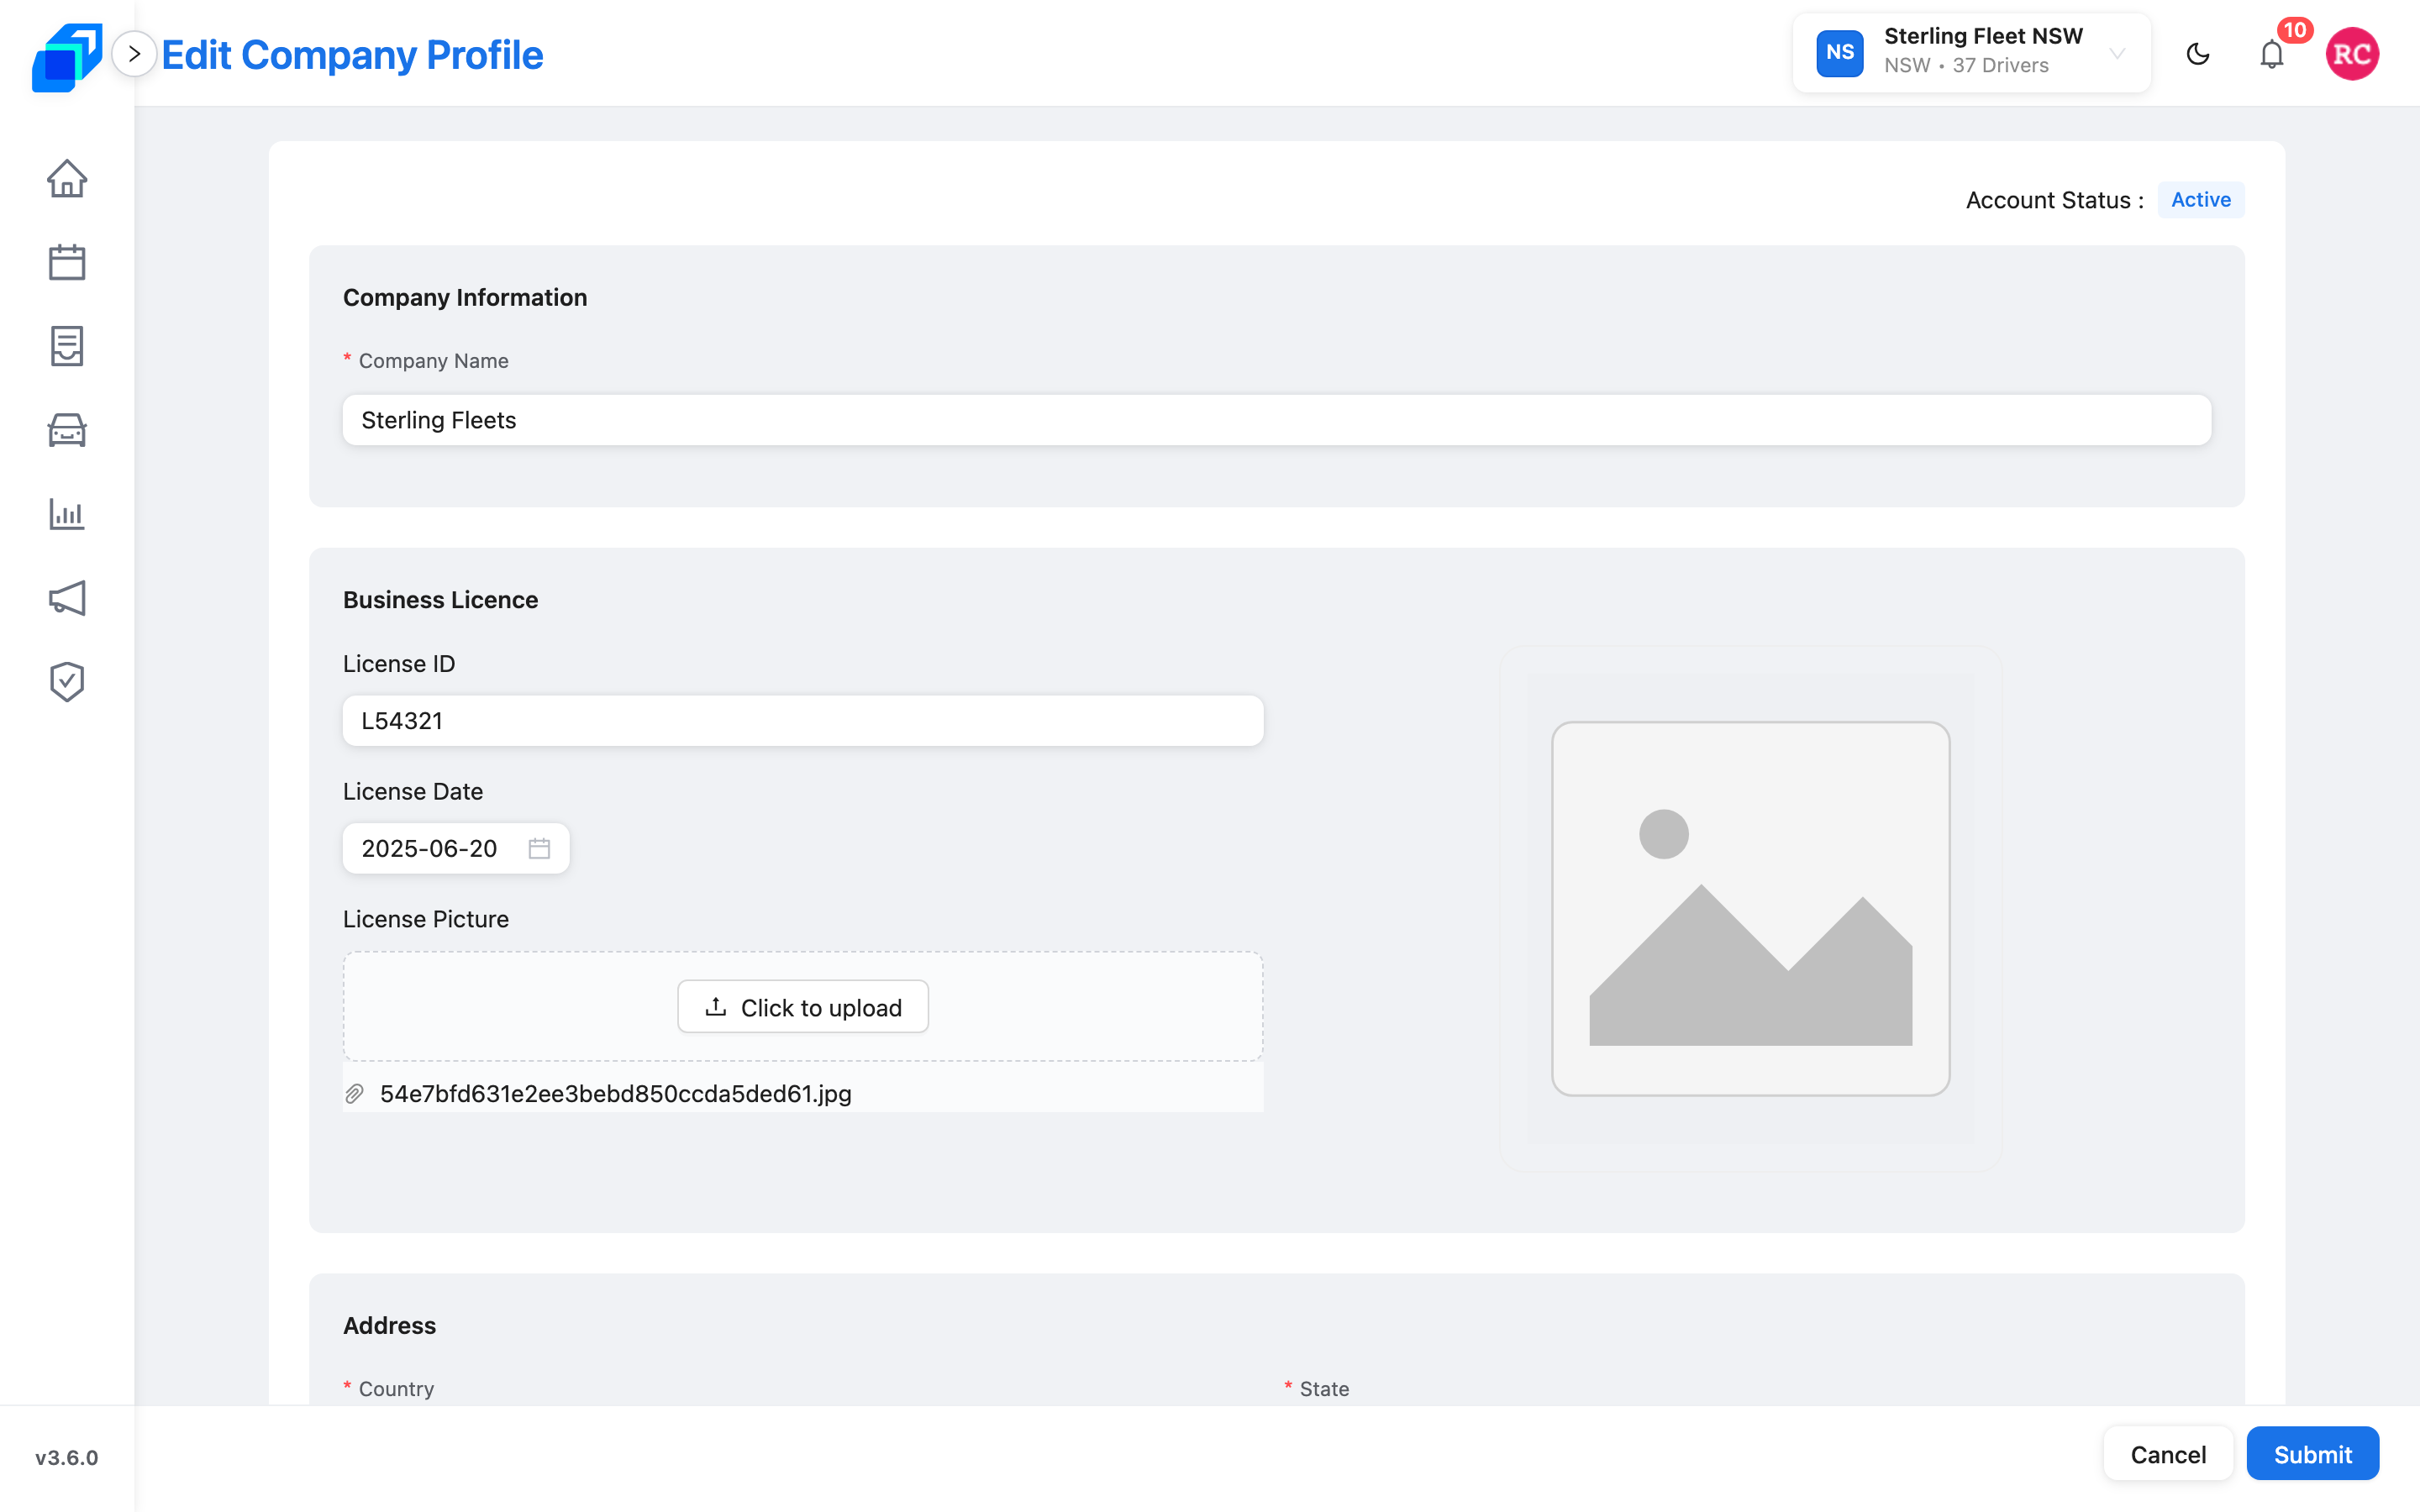
Task: Open the compliance shield check sidebar icon
Action: (x=67, y=682)
